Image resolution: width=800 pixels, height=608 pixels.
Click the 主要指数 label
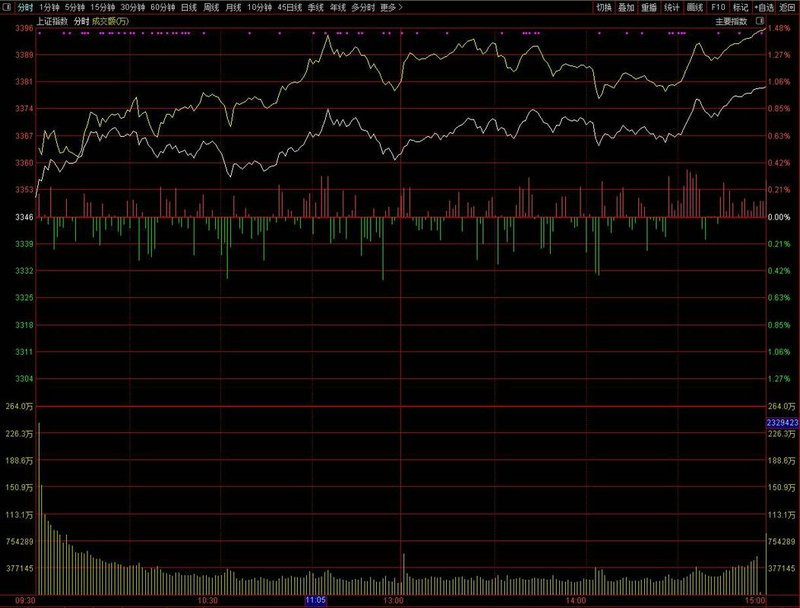point(730,20)
